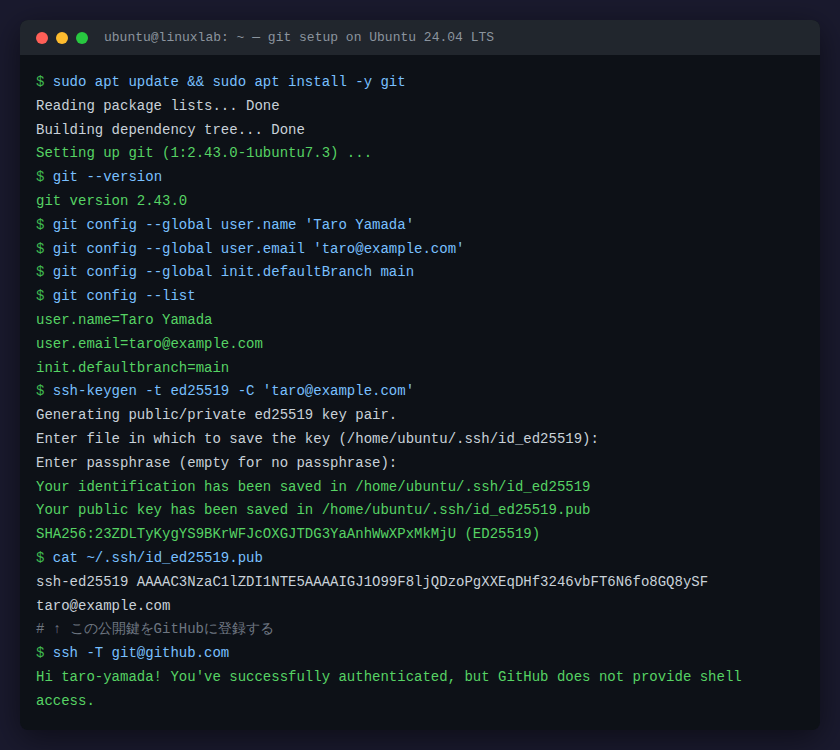The image size is (840, 750).
Task: Click the 'user.name=Taro Yamada' output line
Action: (124, 319)
